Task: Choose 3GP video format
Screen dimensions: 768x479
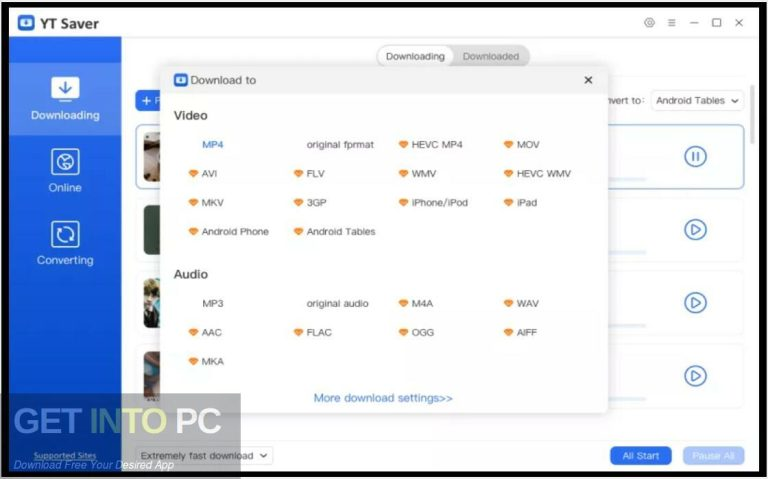Action: point(310,202)
